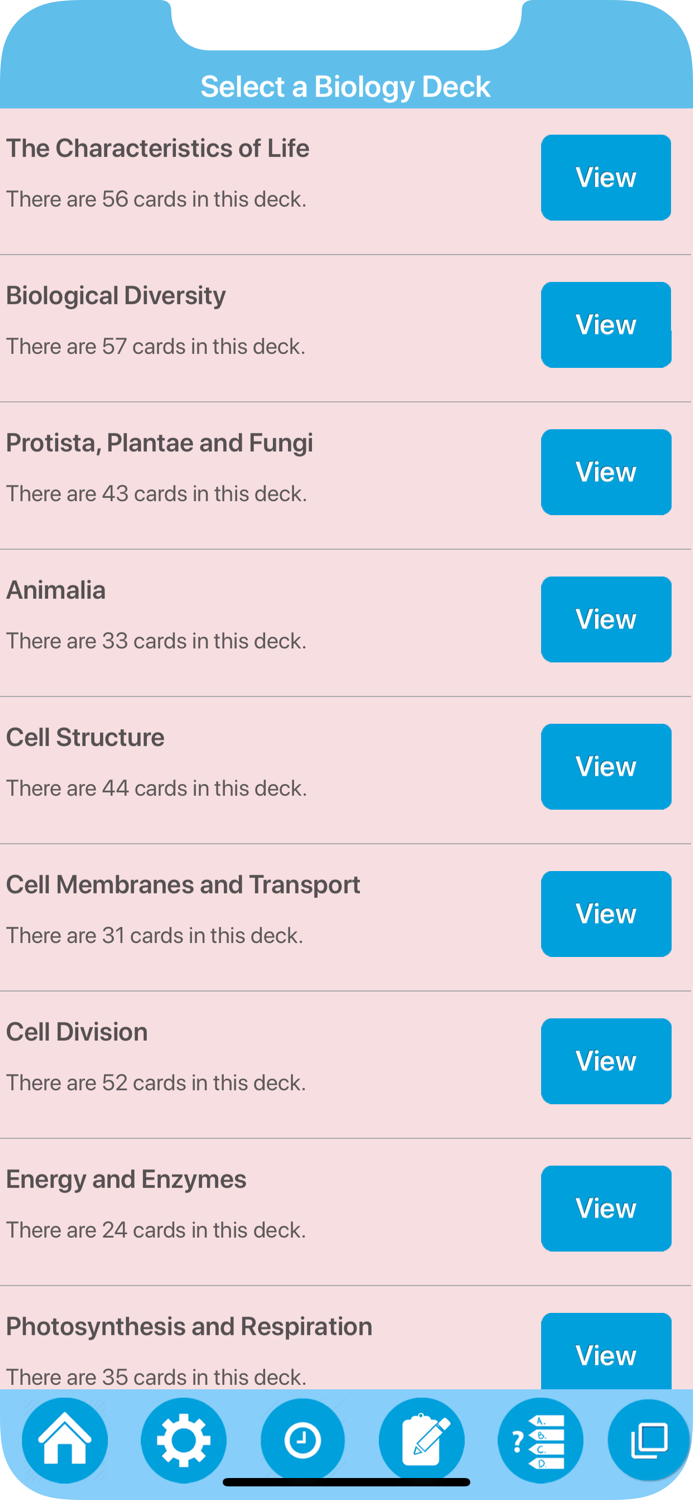Tap the Select a Biology Deck header
The image size is (693, 1500).
(346, 87)
